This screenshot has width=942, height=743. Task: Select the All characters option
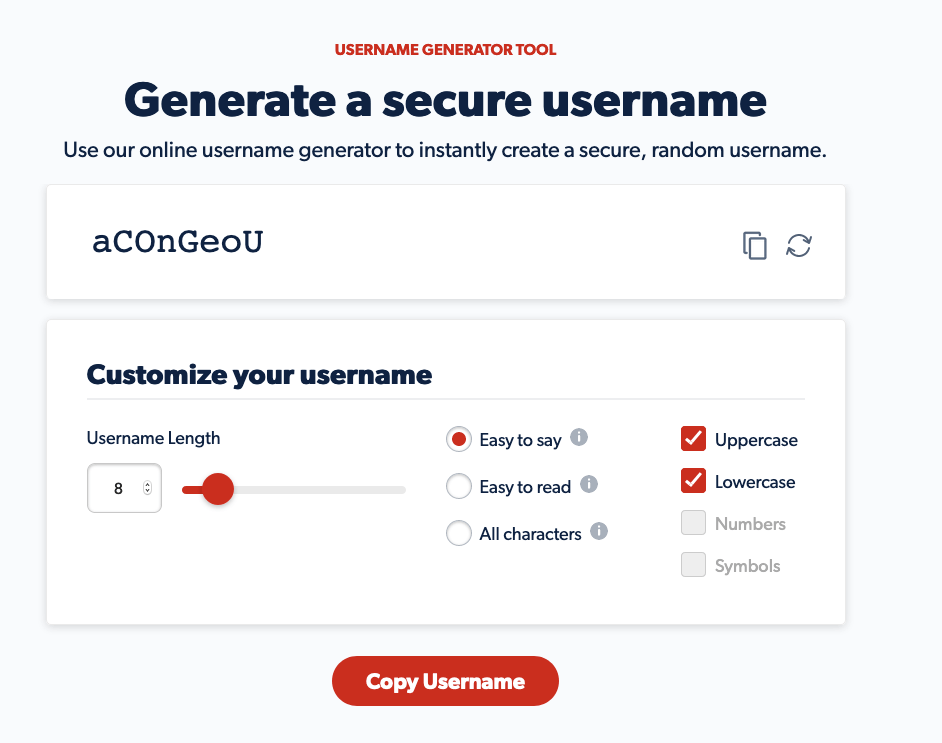459,532
